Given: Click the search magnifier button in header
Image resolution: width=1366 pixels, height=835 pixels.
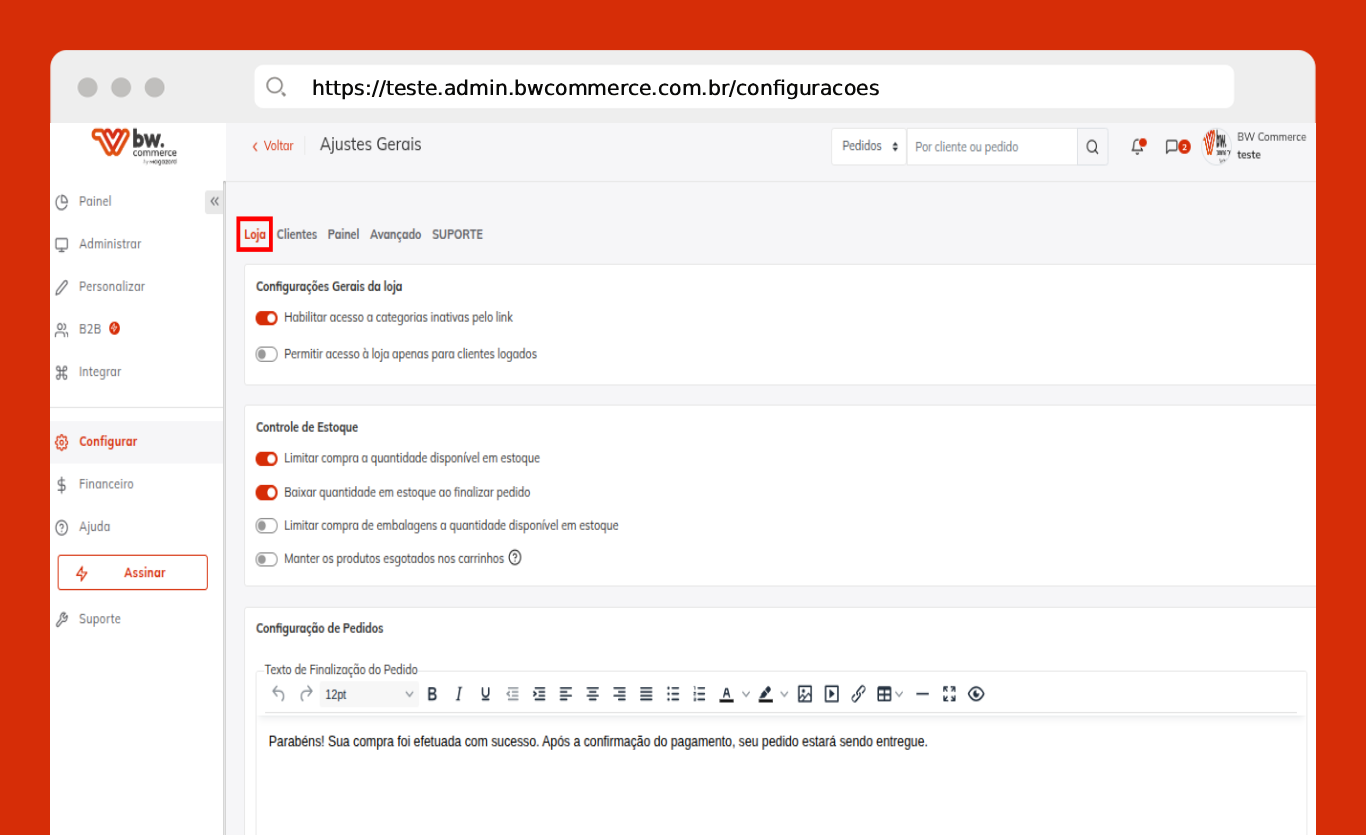Looking at the screenshot, I should (1092, 147).
